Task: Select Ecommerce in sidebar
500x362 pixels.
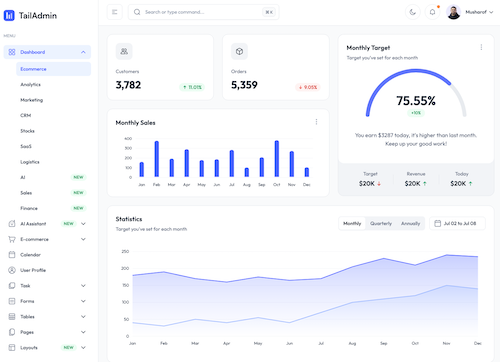Action: click(x=53, y=69)
